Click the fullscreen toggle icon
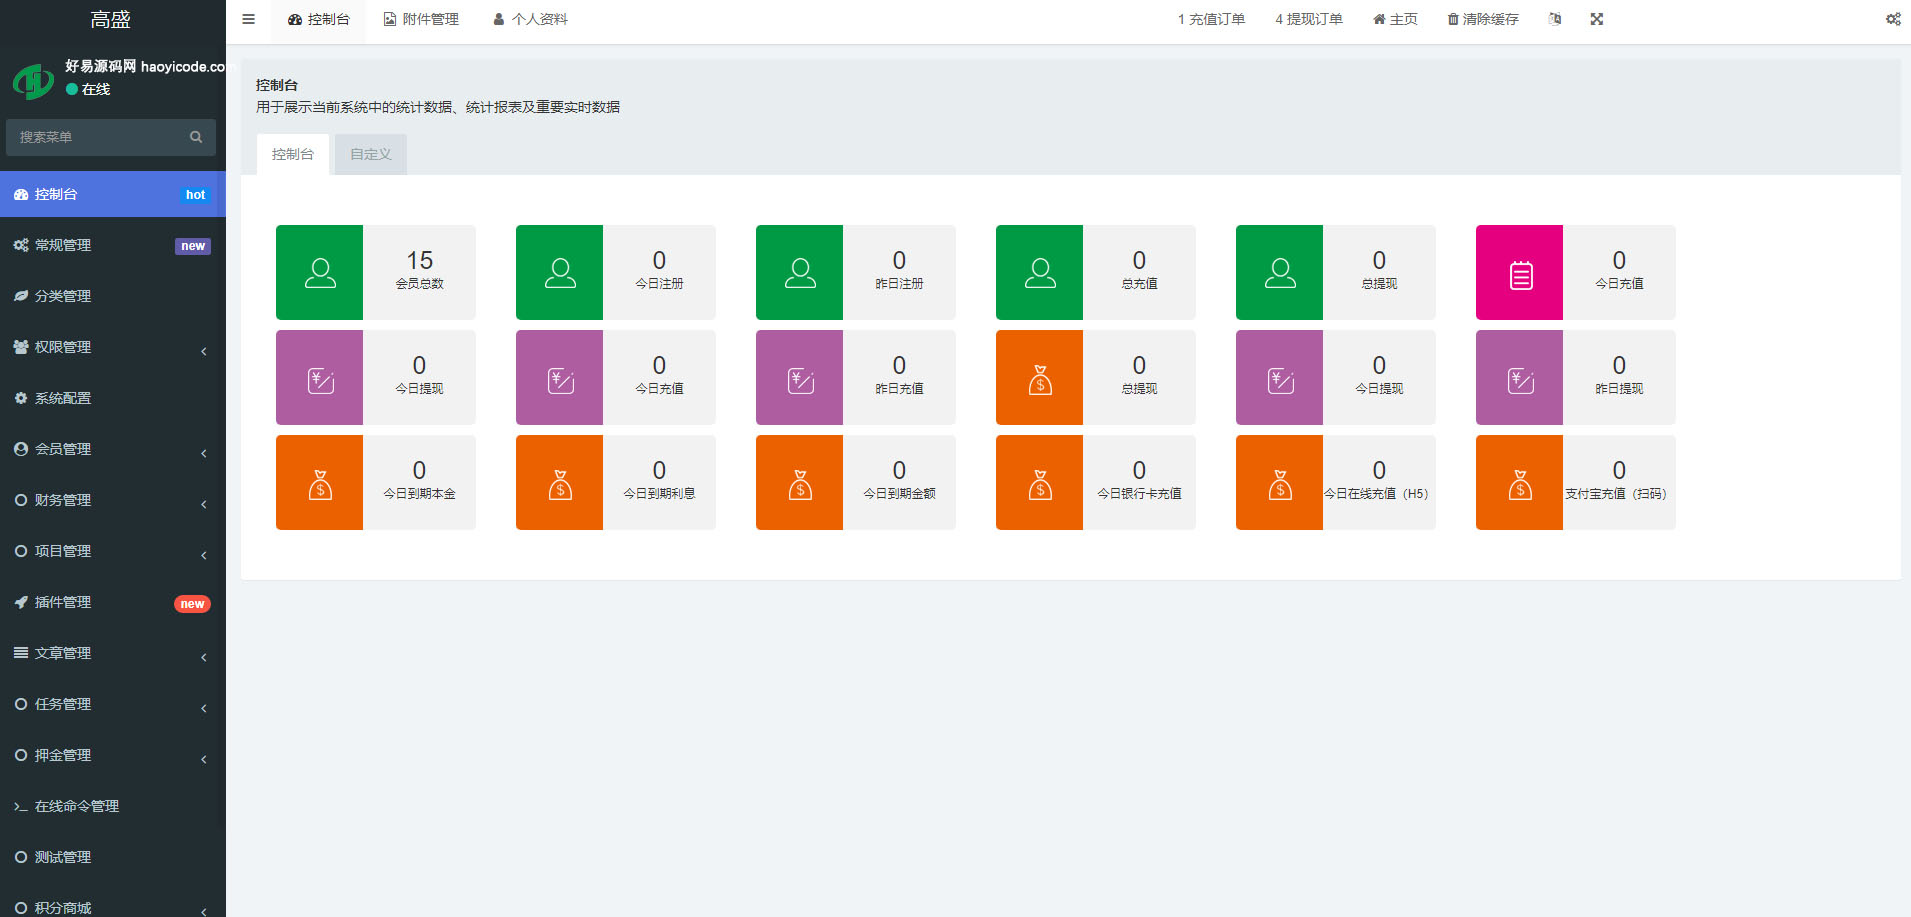Viewport: 1911px width, 917px height. coord(1597,19)
